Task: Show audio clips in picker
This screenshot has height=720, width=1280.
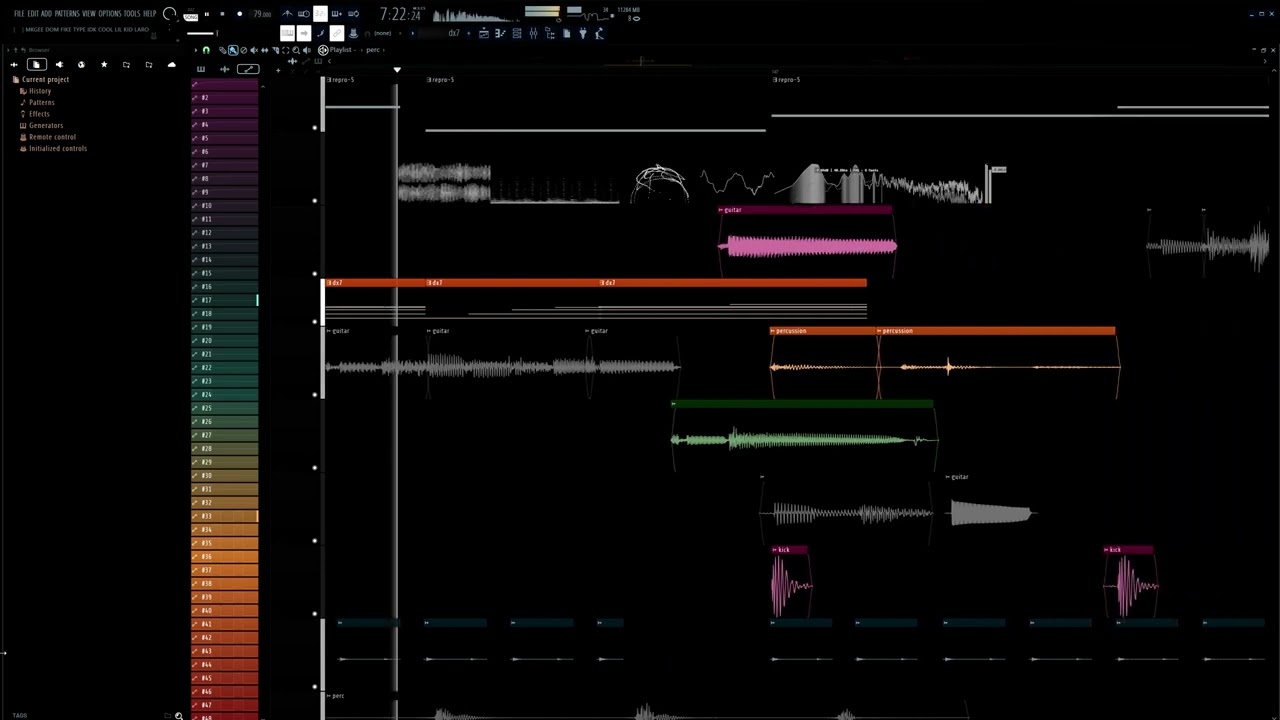Action: tap(224, 69)
